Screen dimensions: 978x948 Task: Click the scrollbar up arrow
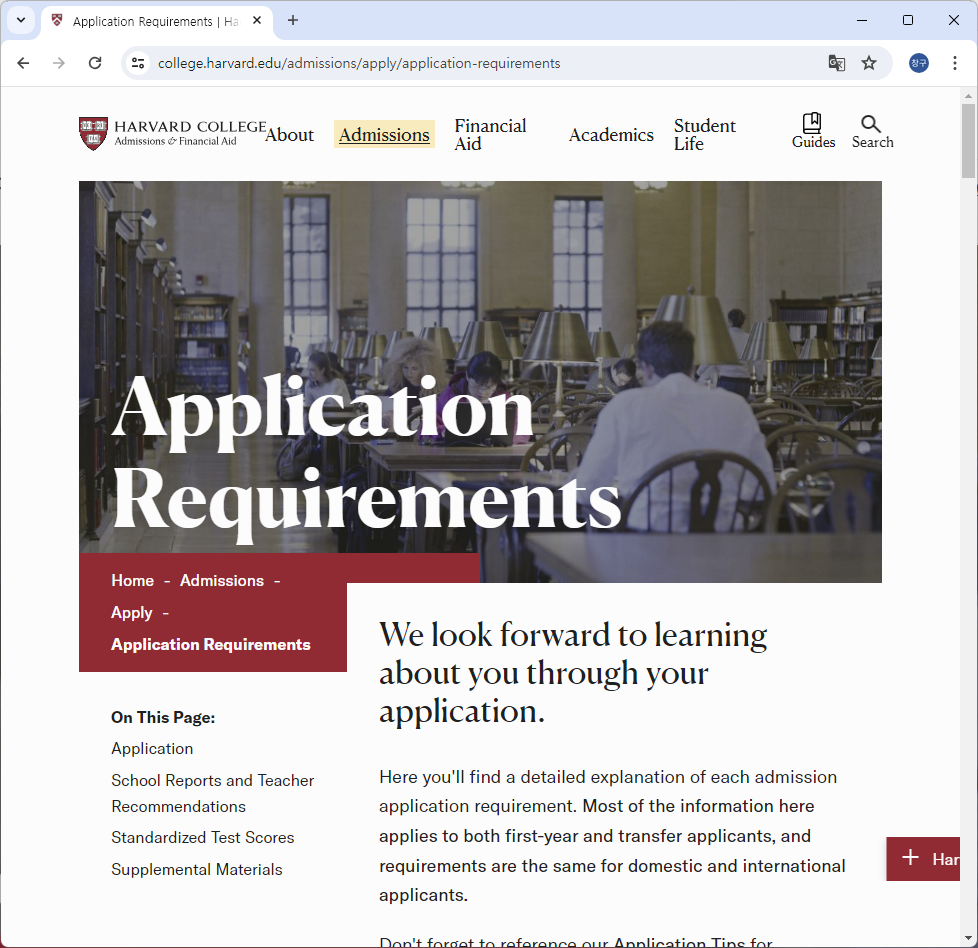[968, 96]
